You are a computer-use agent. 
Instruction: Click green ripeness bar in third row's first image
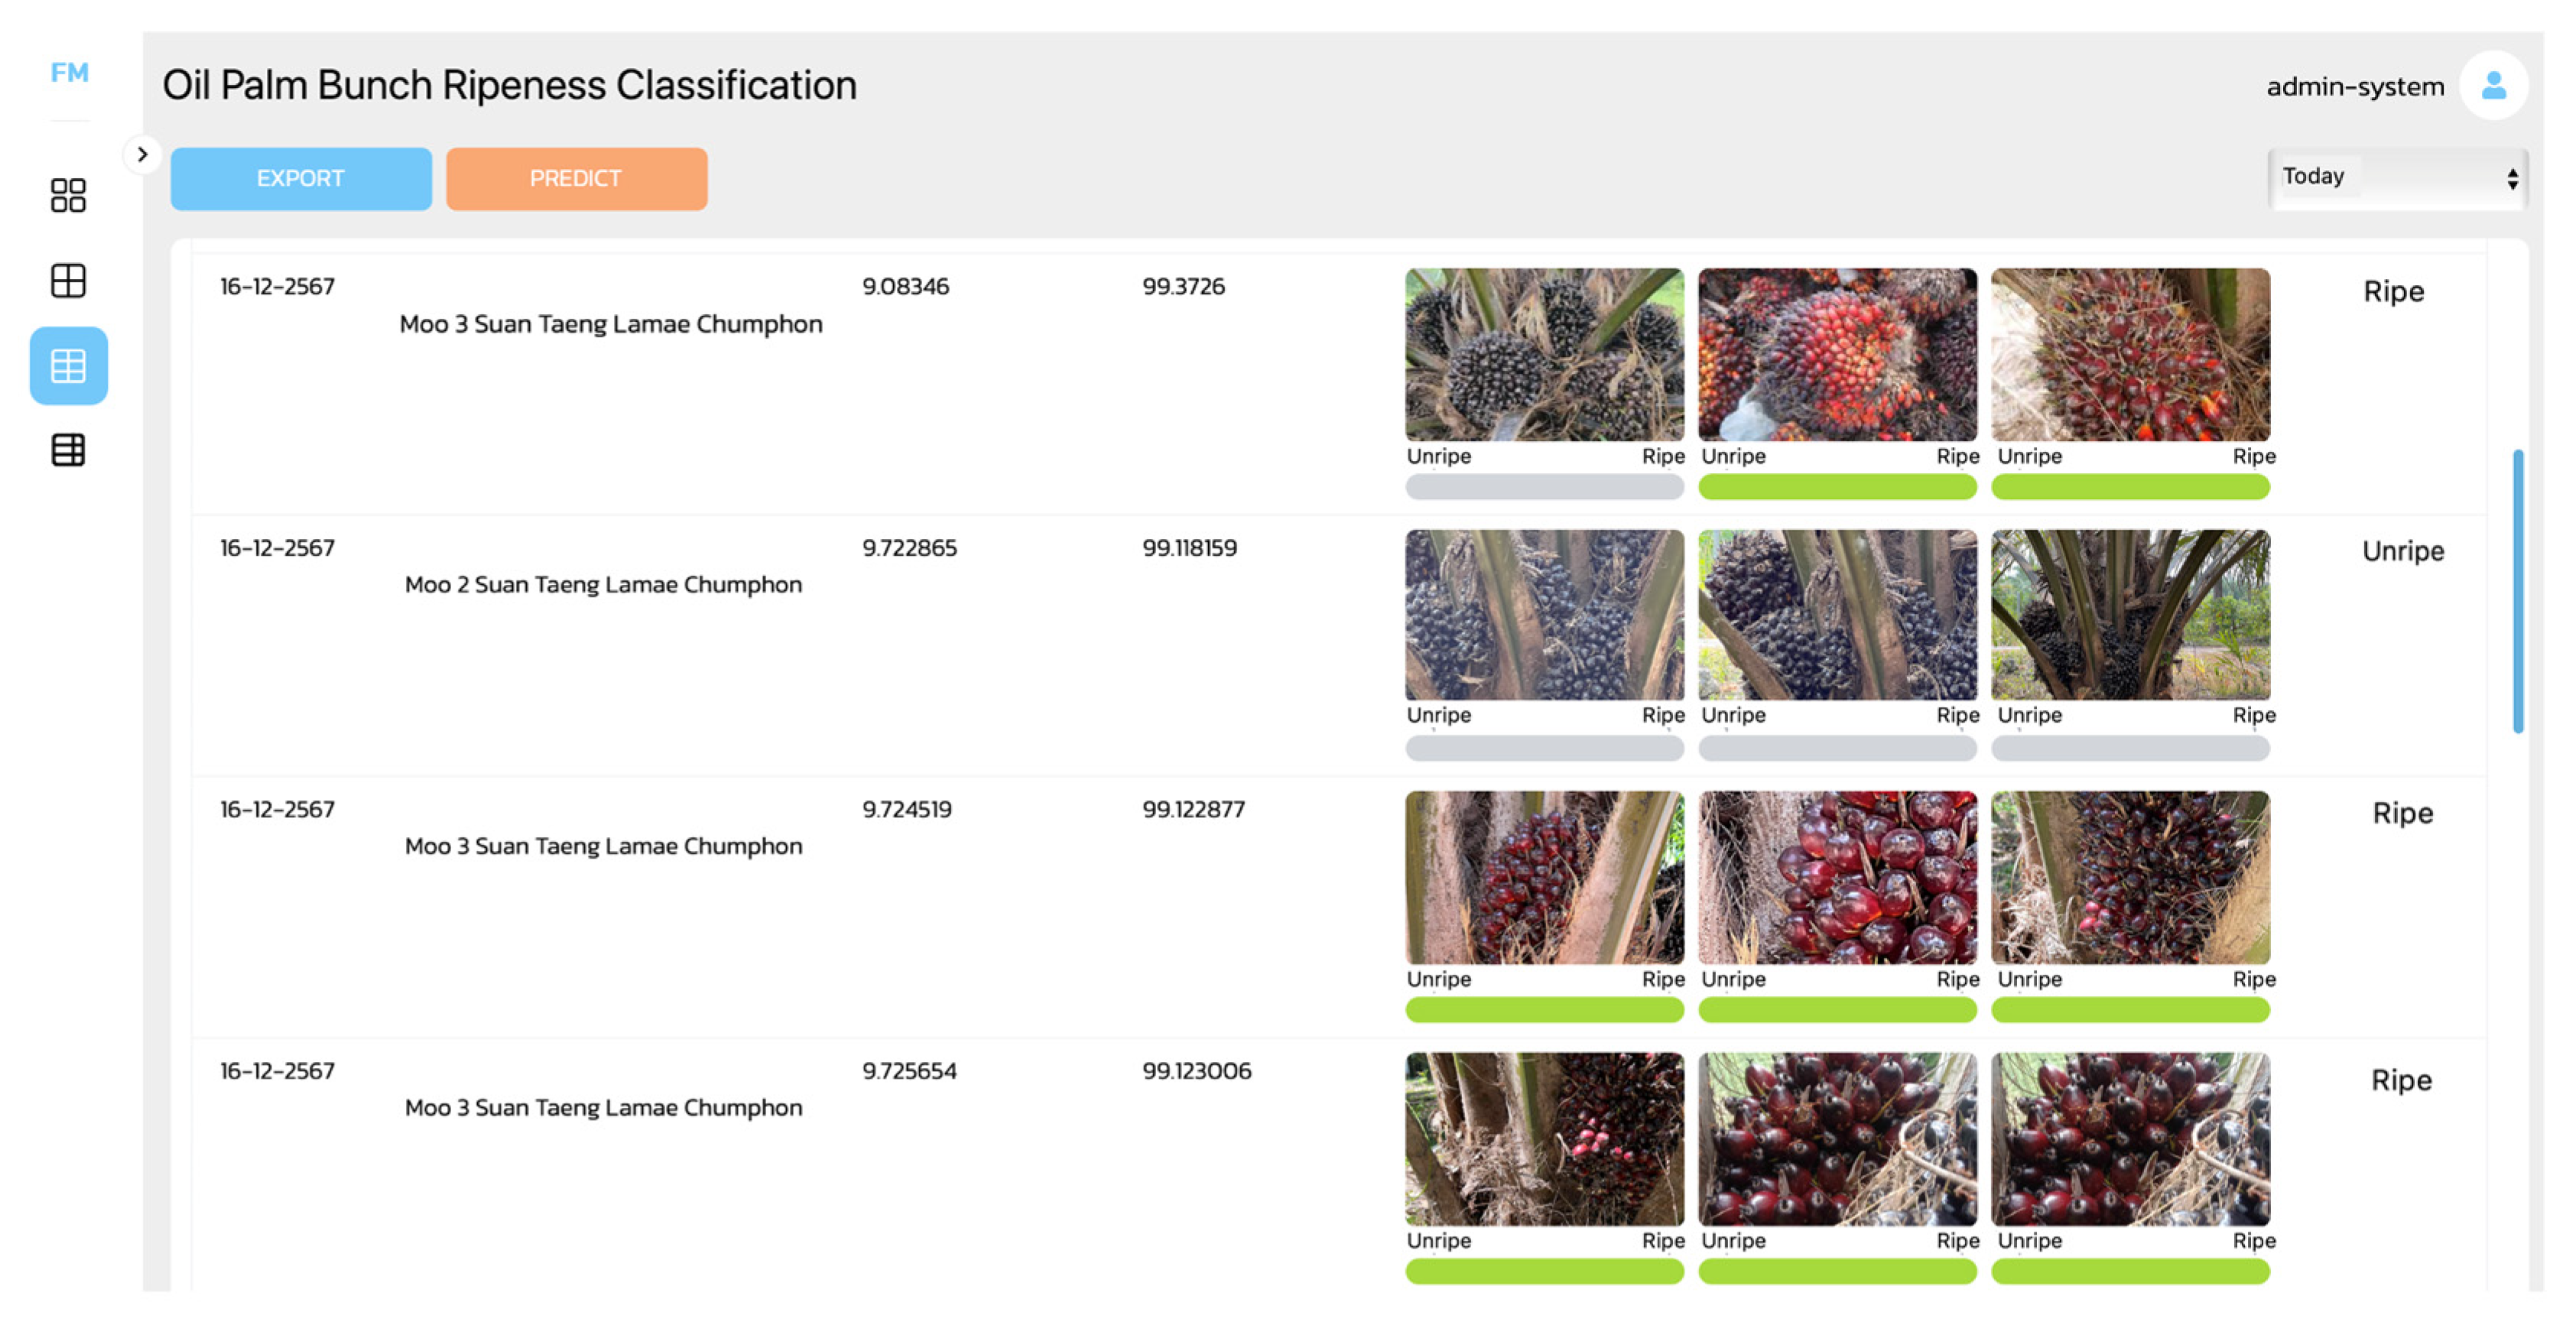click(1543, 1011)
